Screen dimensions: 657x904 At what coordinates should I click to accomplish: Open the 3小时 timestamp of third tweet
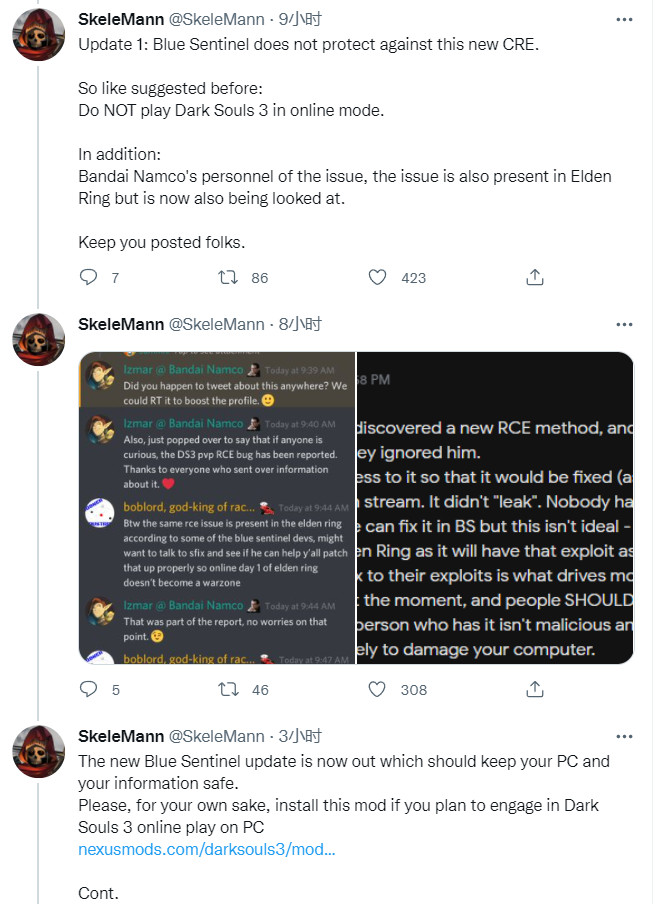(x=299, y=736)
